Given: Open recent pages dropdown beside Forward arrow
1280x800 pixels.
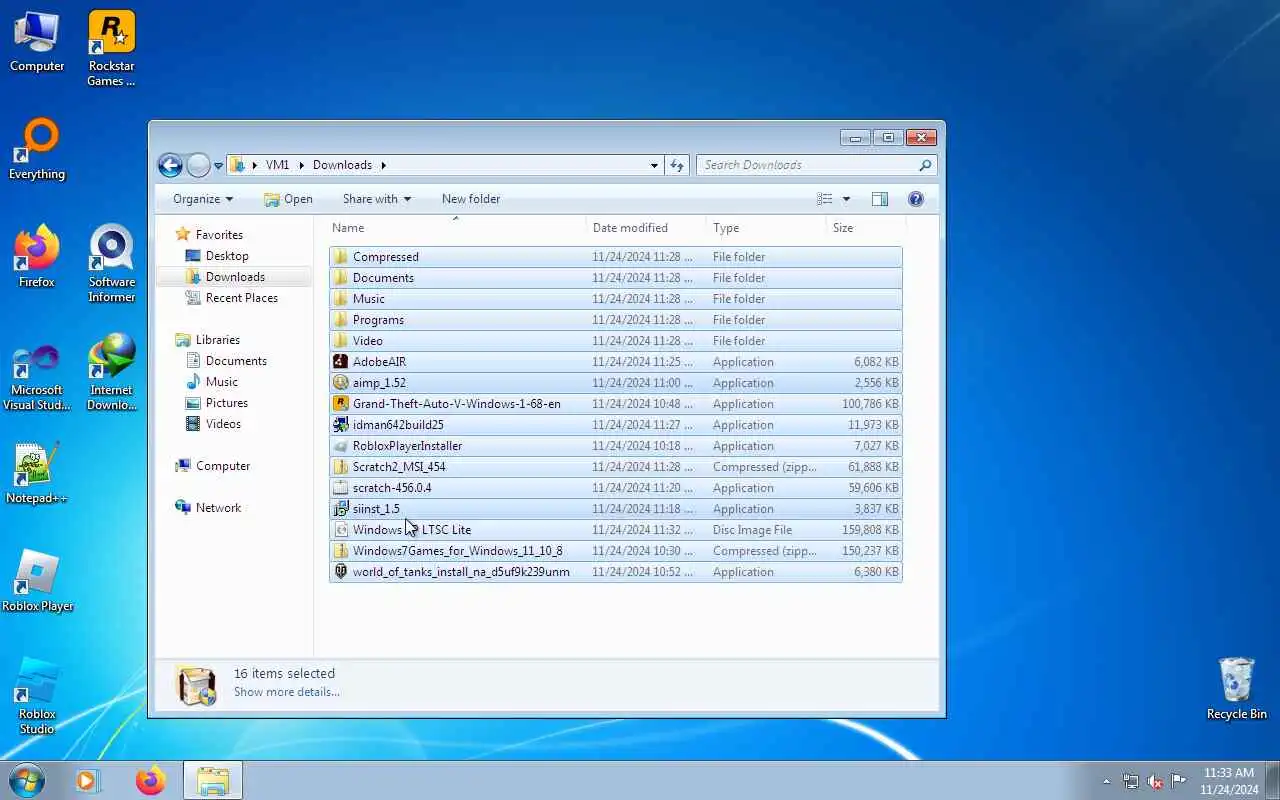Looking at the screenshot, I should click(218, 166).
